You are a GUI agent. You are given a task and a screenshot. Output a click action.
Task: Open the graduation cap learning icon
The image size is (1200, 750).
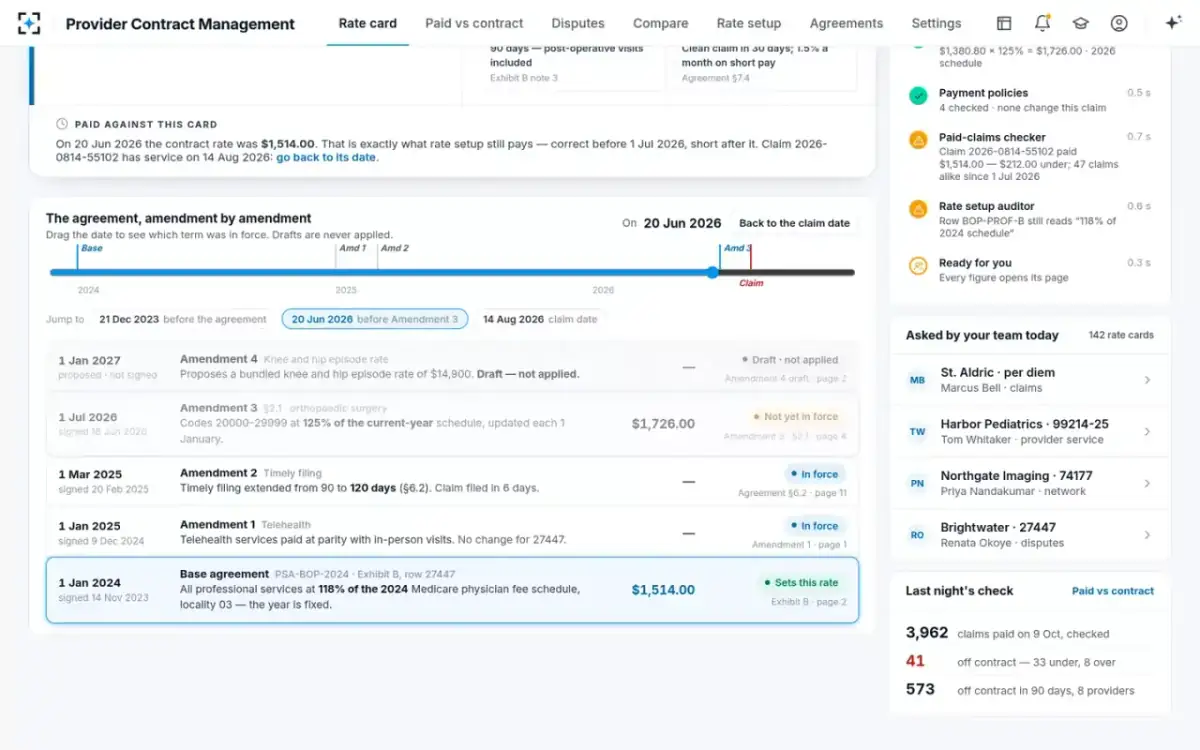pos(1080,23)
